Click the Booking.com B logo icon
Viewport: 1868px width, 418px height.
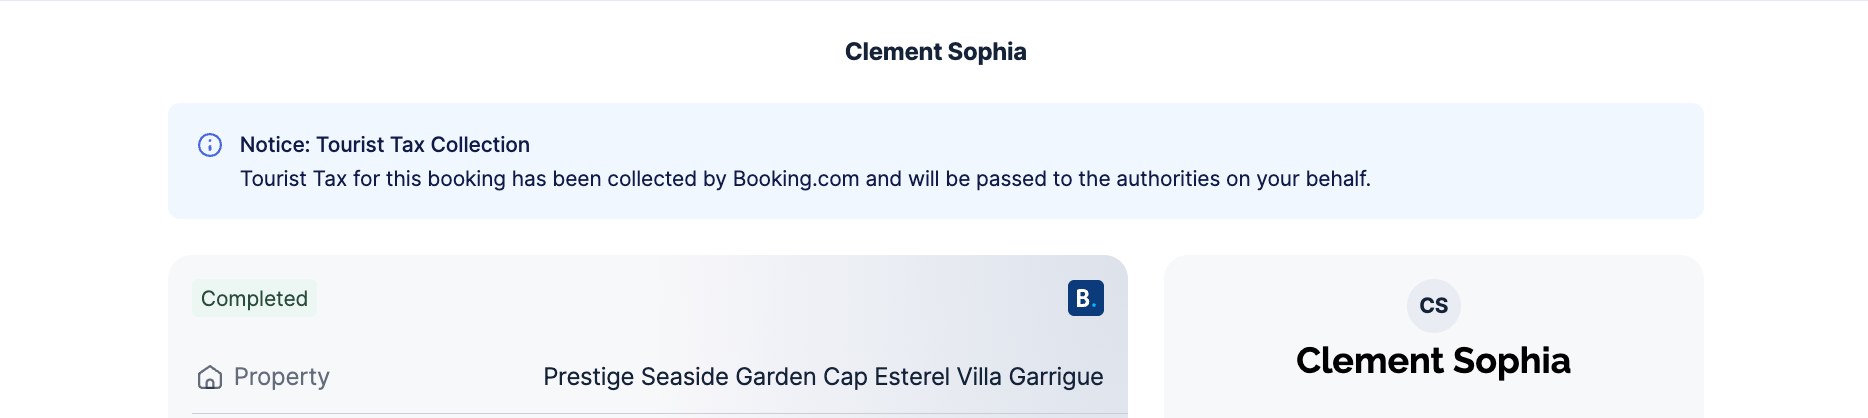point(1085,298)
